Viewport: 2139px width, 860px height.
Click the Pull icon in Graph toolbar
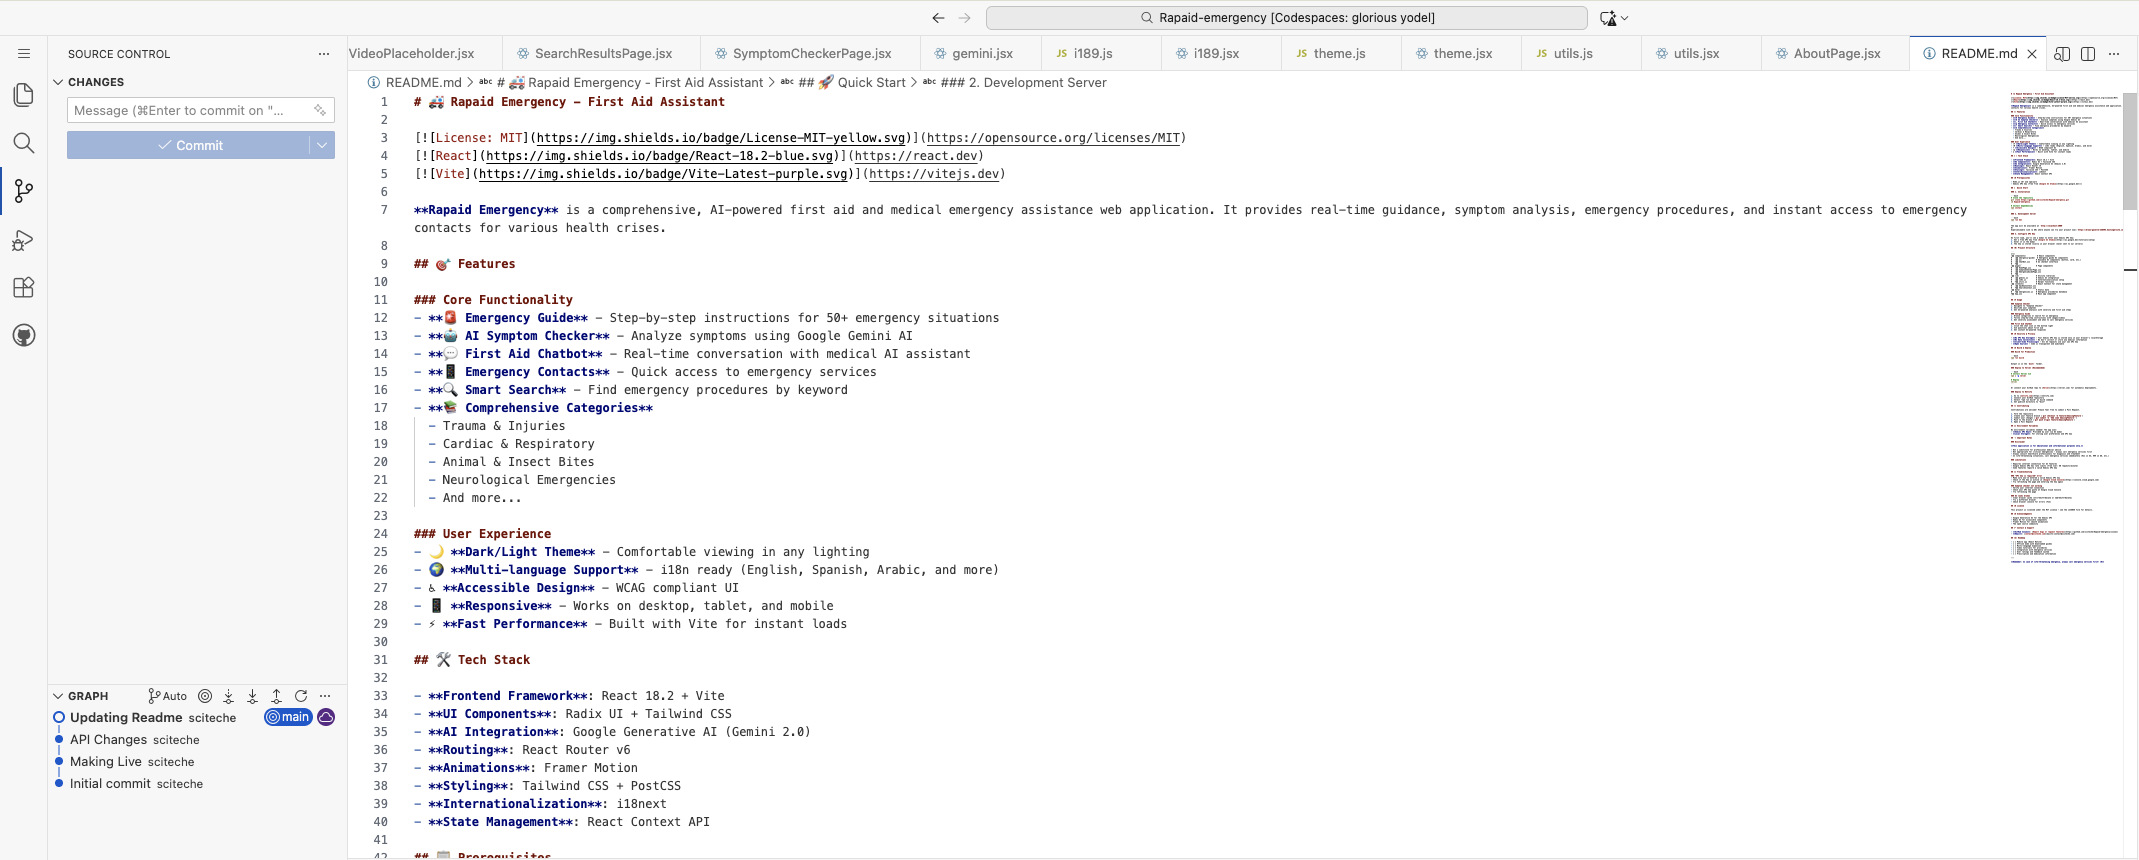pos(252,696)
